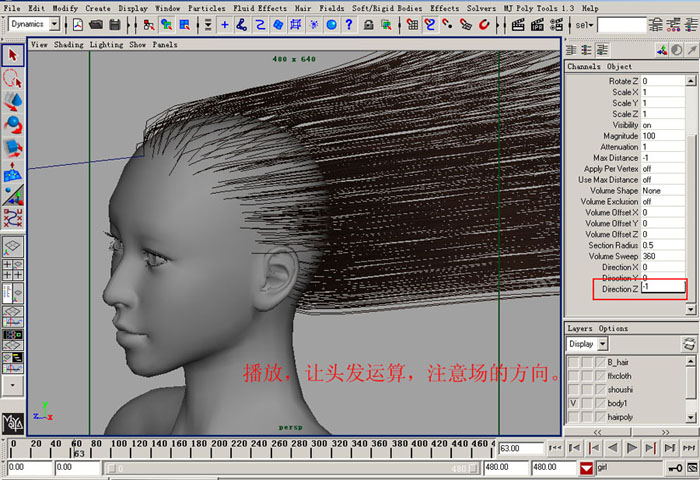
Task: Toggle Make Live magnet icon
Action: [483, 25]
